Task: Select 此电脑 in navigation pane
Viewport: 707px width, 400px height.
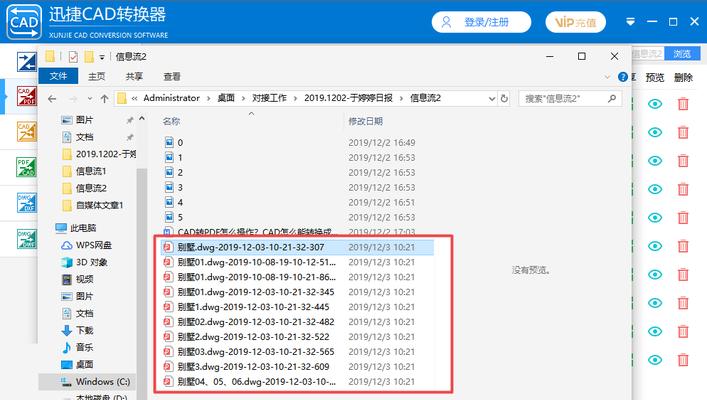Action: pos(75,228)
